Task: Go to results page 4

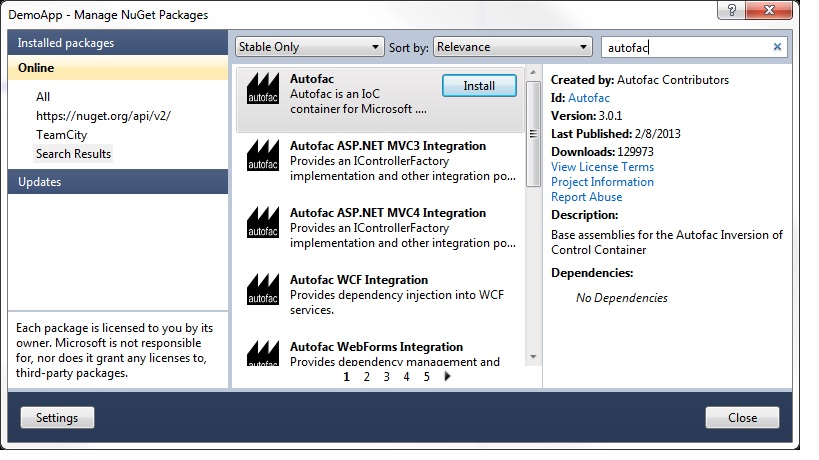Action: tap(406, 376)
